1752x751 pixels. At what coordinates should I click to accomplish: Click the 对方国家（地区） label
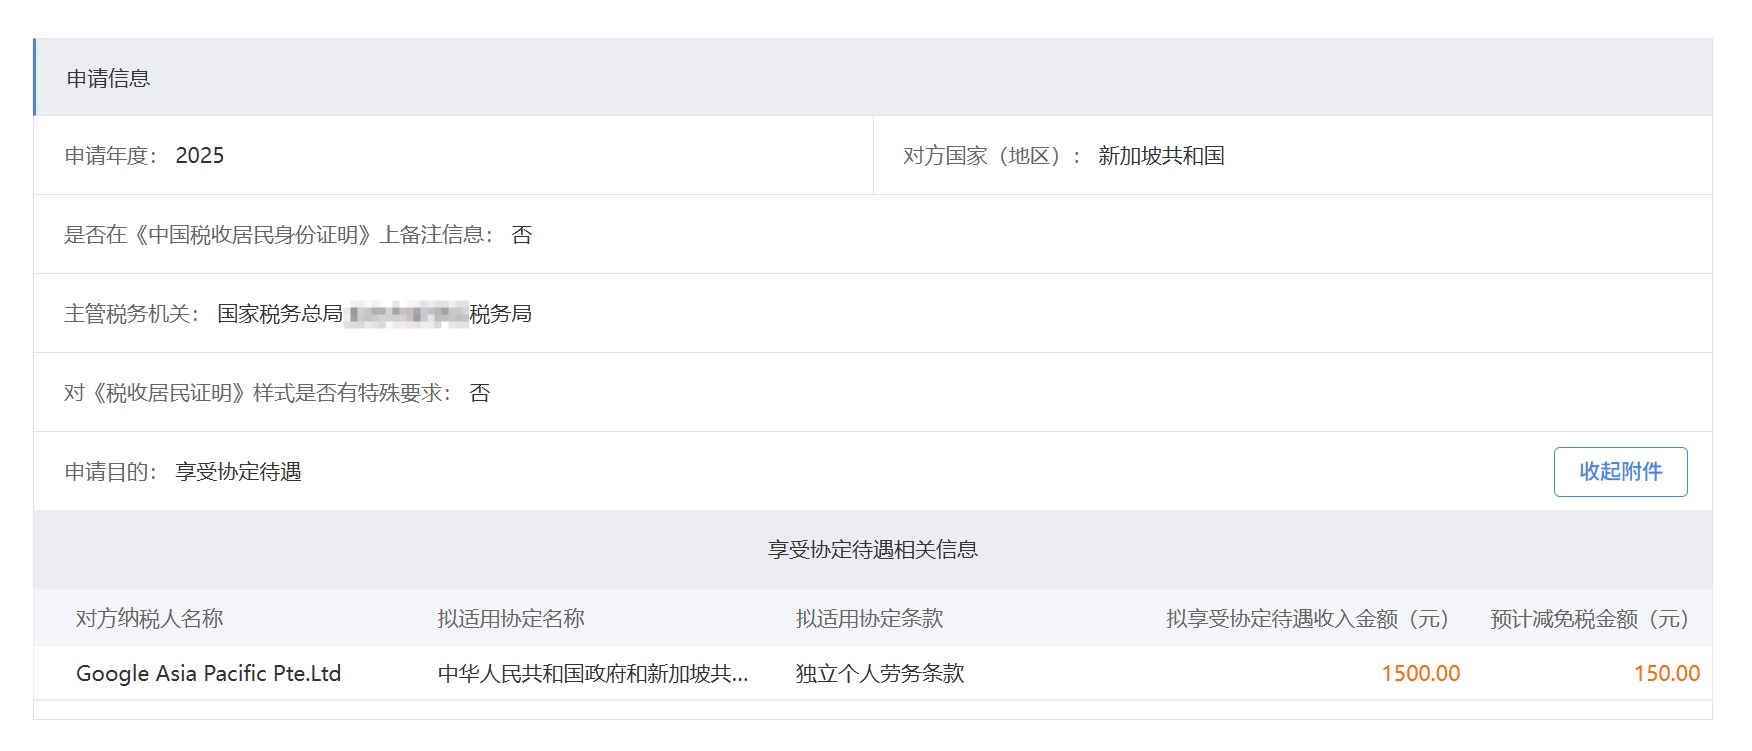(990, 156)
